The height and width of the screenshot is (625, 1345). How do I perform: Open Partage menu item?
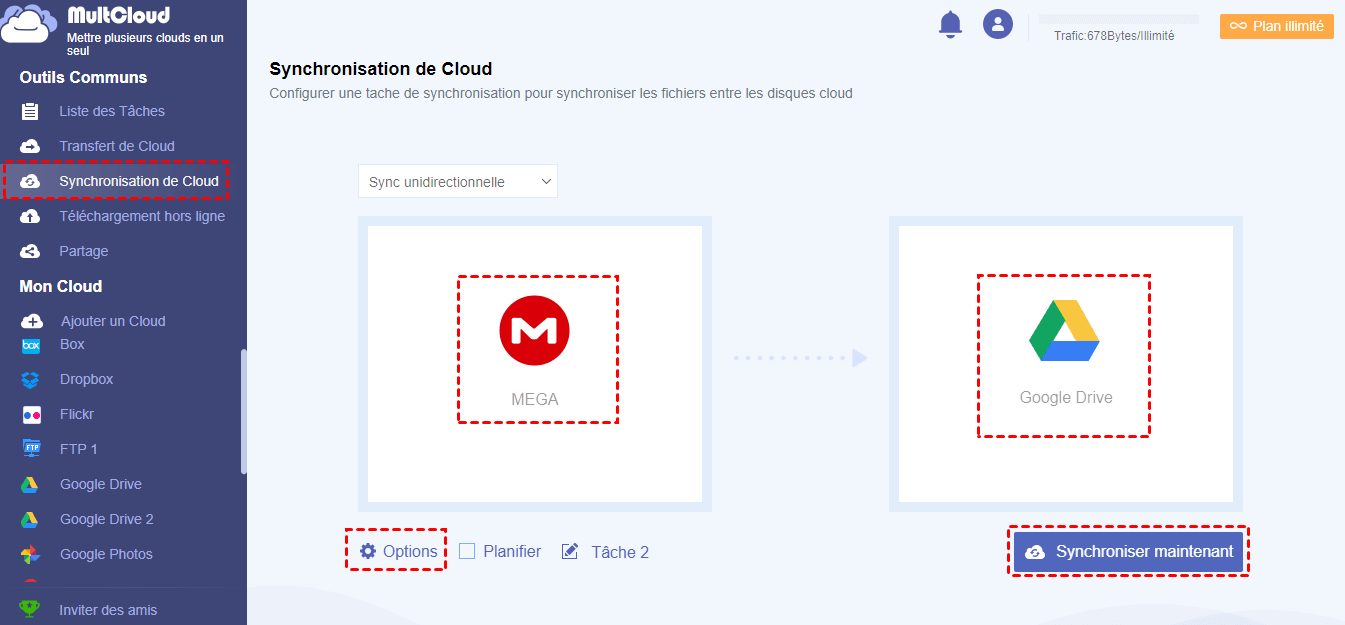84,251
